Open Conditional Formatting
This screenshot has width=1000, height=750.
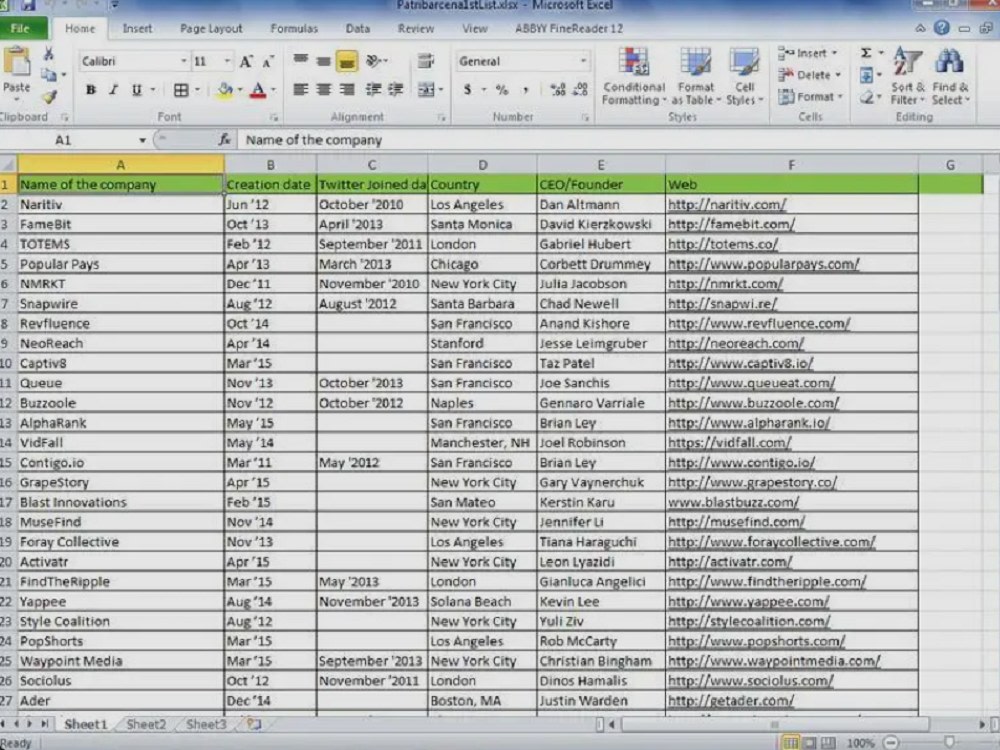(x=634, y=77)
